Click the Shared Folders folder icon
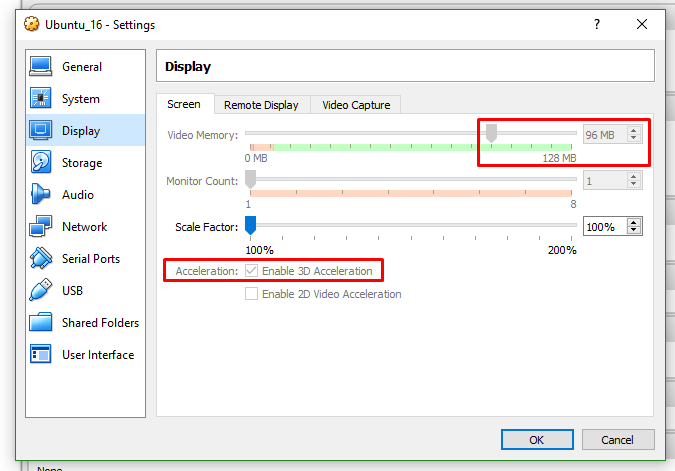Screen dimensions: 675x471 [x=41, y=322]
